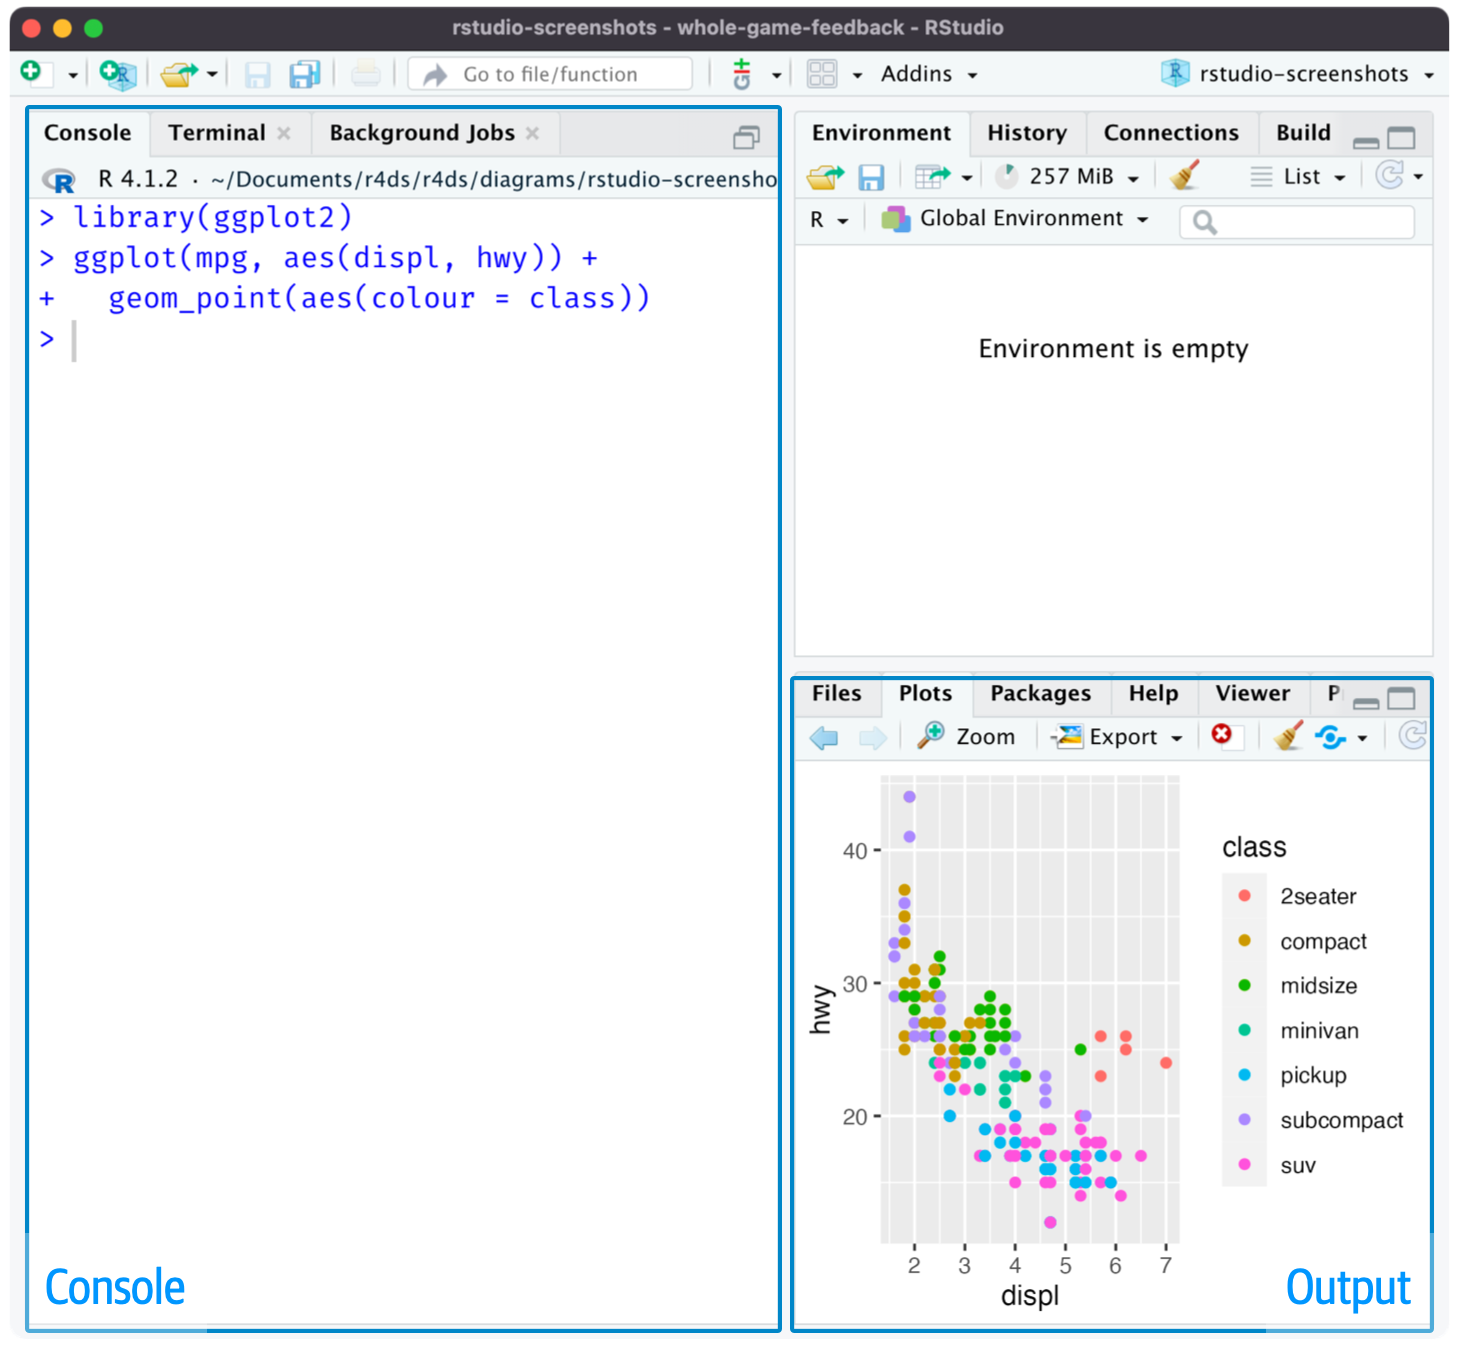
Task: Open the List view dropdown
Action: 1297,175
